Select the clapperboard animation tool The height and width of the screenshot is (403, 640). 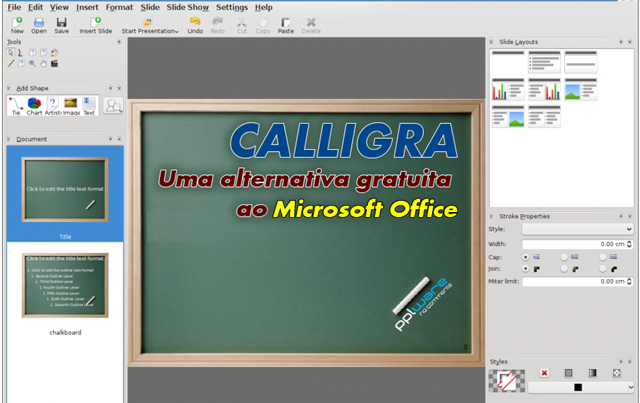[x=54, y=63]
